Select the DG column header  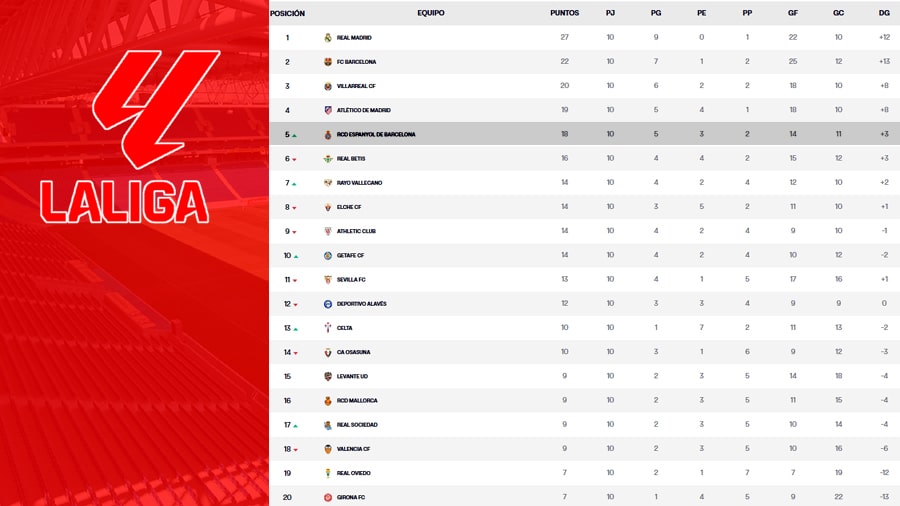884,13
